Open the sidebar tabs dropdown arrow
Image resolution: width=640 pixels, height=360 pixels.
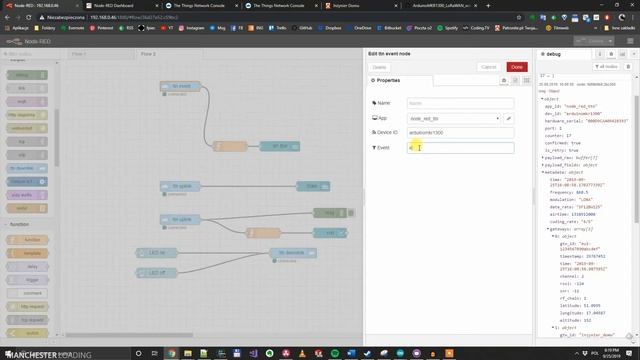tap(634, 54)
